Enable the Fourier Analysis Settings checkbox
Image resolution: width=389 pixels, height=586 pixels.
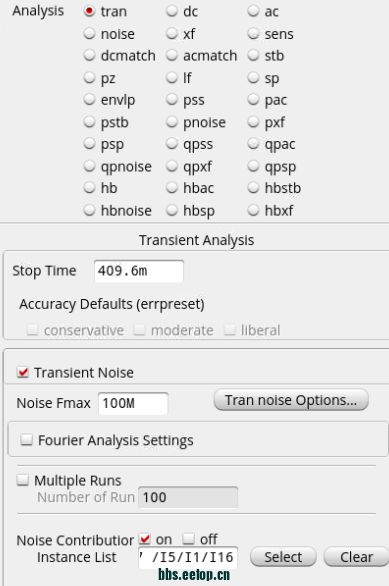coord(27,440)
